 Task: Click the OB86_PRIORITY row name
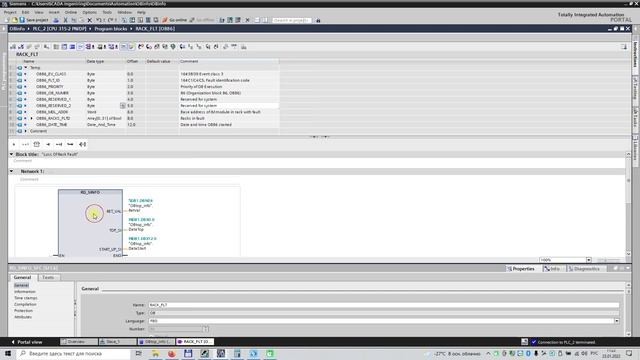(x=49, y=87)
